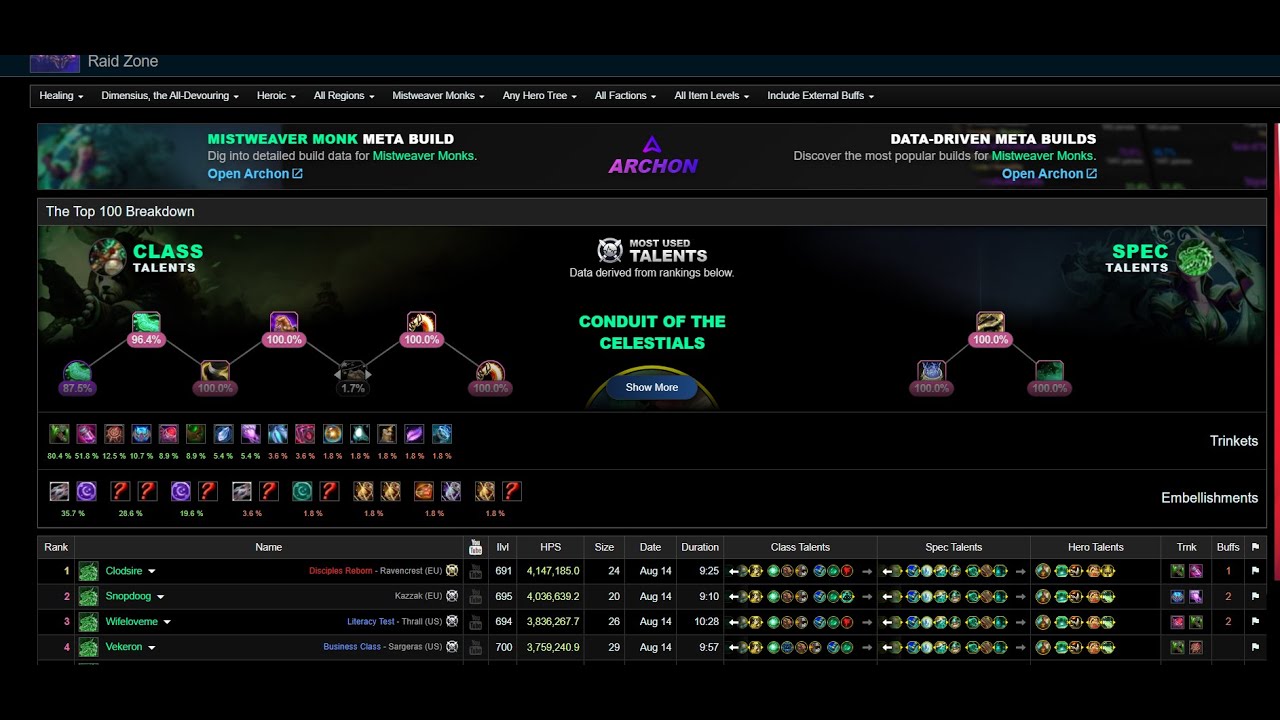Viewport: 1280px width, 720px height.
Task: Click the HPS value 4,036,639.2
Action: click(553, 596)
